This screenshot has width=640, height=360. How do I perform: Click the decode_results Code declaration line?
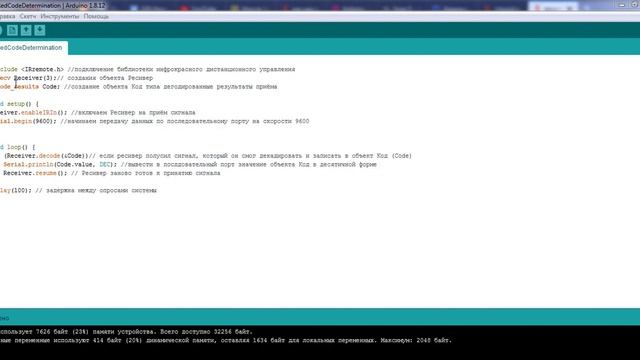[139, 87]
